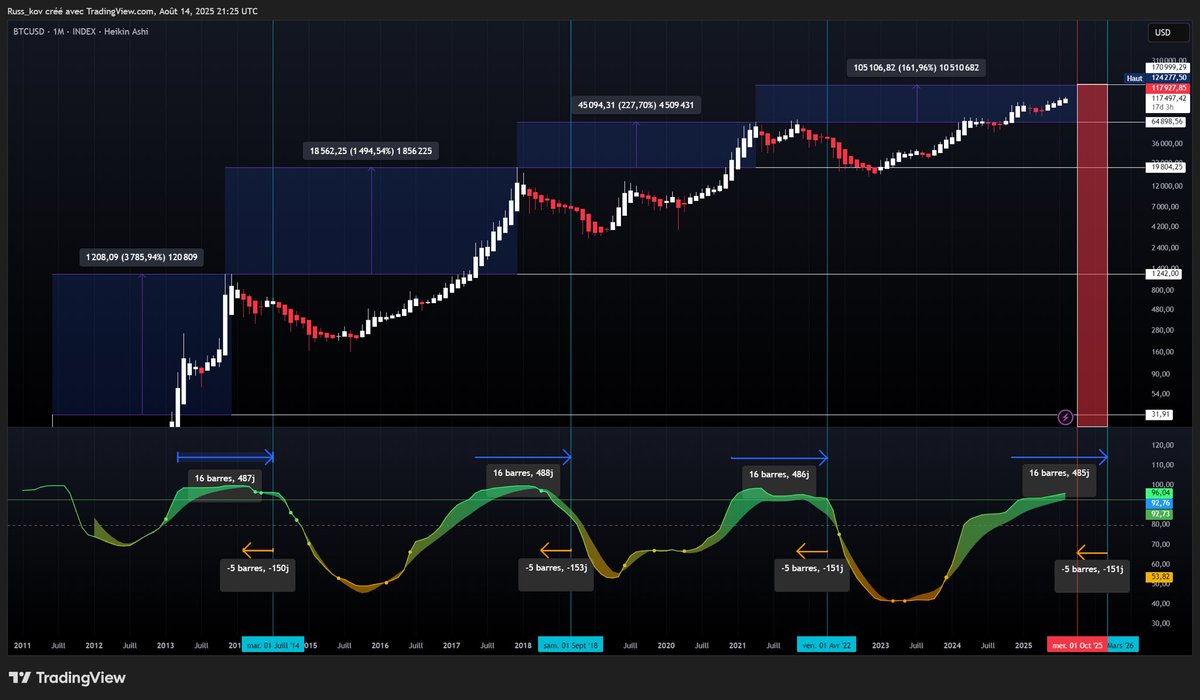The width and height of the screenshot is (1200, 700).
Task: Click the red projection rectangle on the chart
Action: pos(1092,255)
